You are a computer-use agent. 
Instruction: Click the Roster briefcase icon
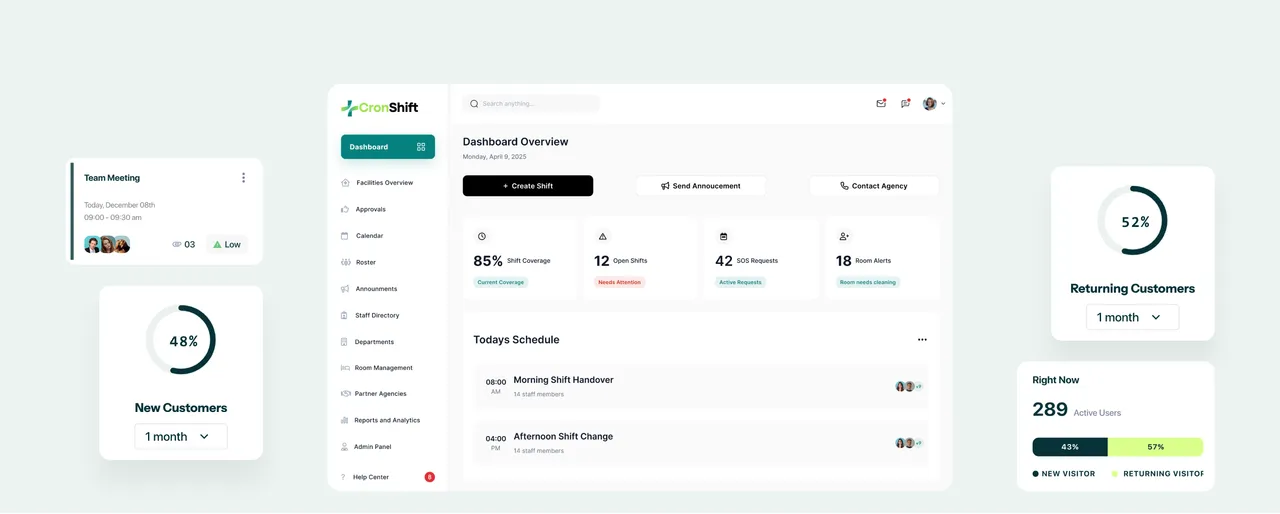pos(346,262)
